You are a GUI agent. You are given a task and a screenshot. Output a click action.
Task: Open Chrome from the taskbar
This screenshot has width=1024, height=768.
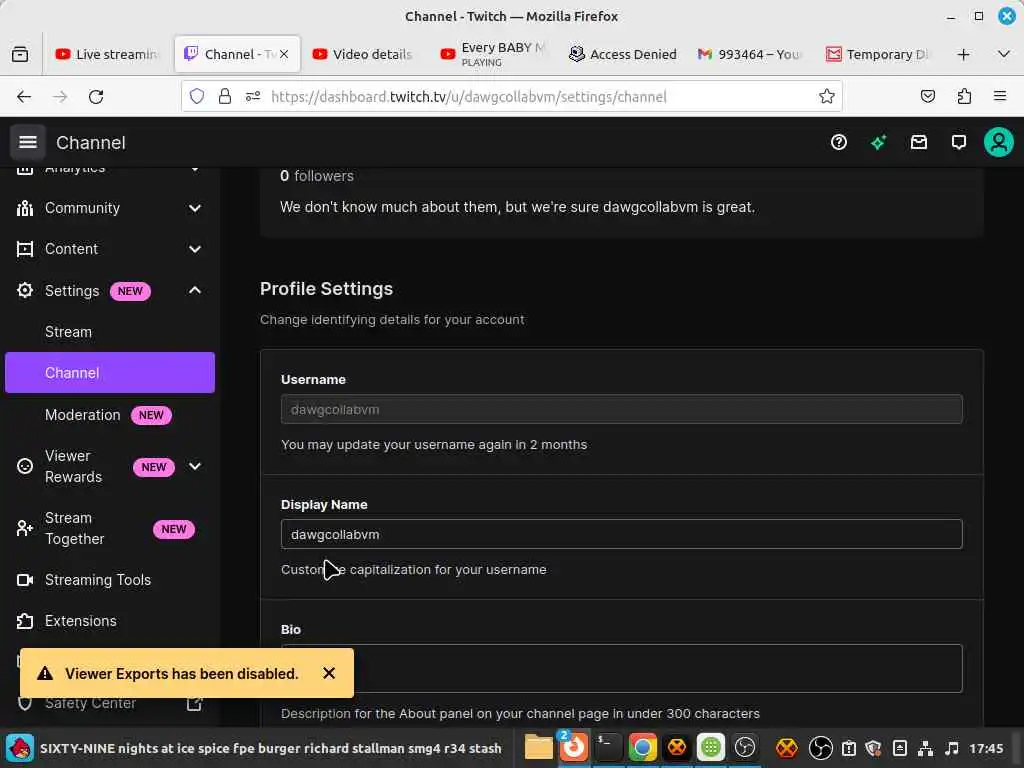(x=642, y=747)
